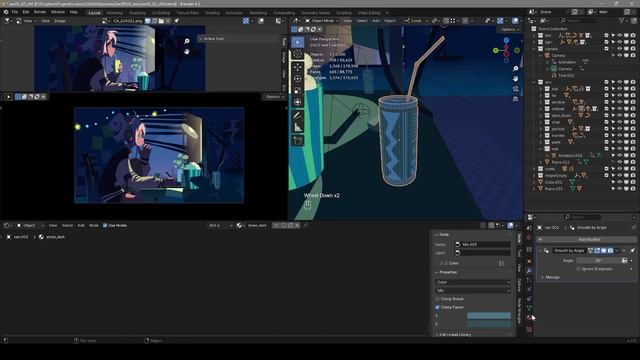The width and height of the screenshot is (640, 360).
Task: Toggle modifier realtime display for Smooth by Angle
Action: (x=604, y=250)
